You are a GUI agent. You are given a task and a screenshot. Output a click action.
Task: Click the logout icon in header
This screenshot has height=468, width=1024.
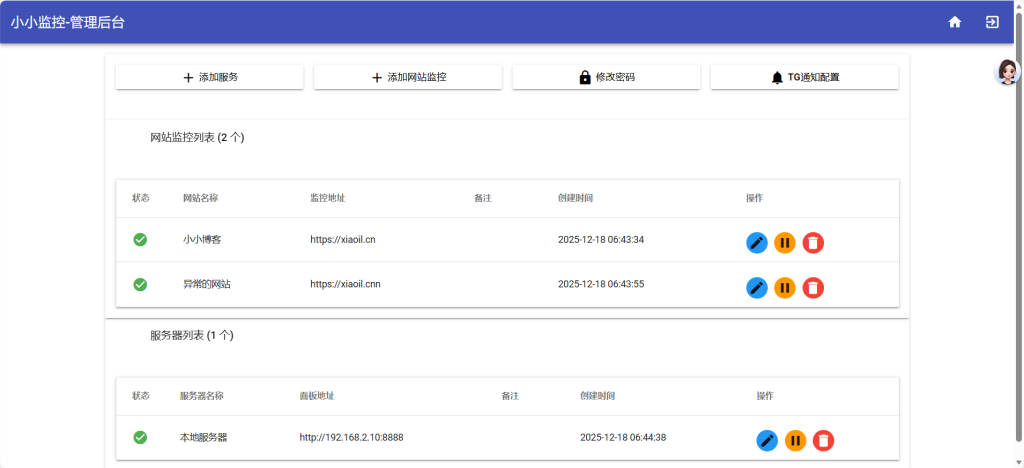[992, 22]
